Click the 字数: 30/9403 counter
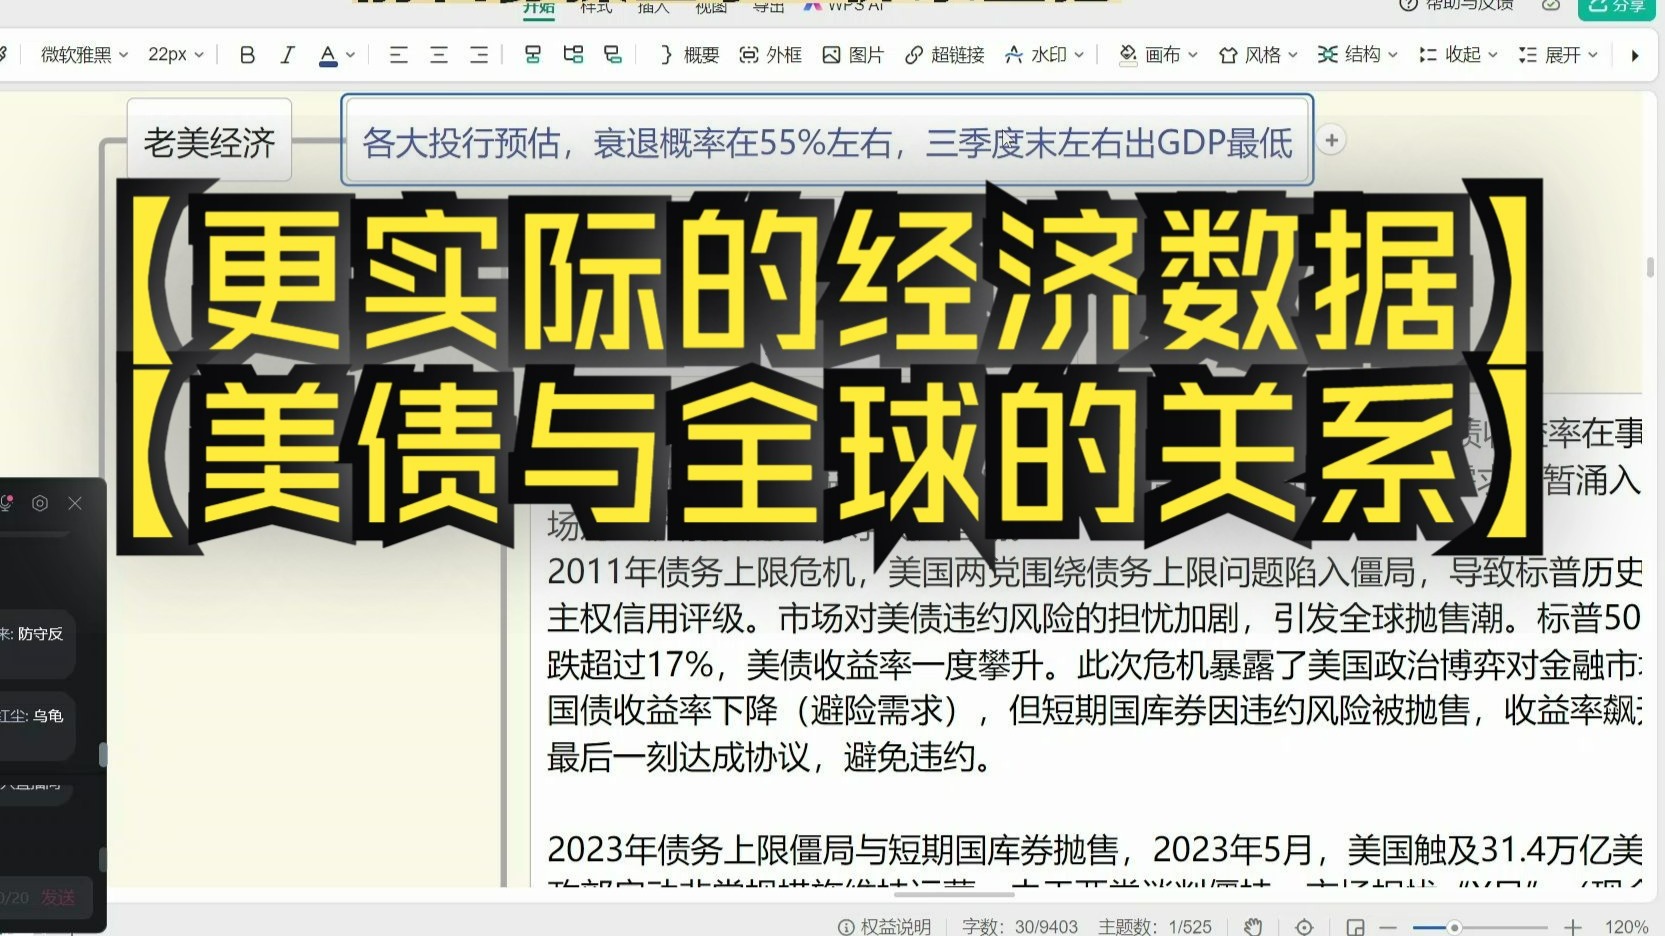Viewport: 1665px width, 936px height. coord(1020,927)
